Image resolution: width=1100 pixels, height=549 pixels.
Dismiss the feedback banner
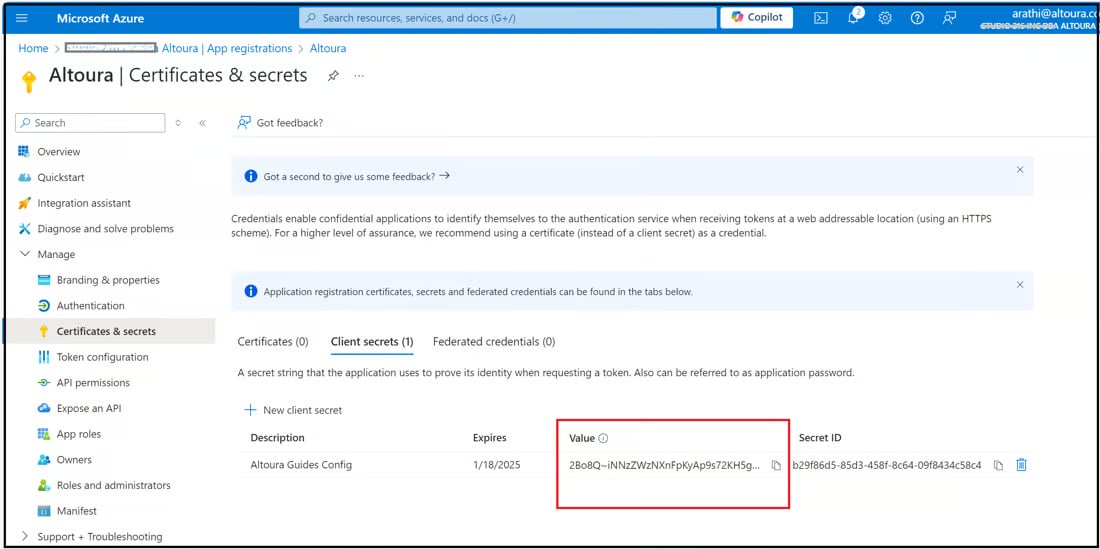point(1020,170)
